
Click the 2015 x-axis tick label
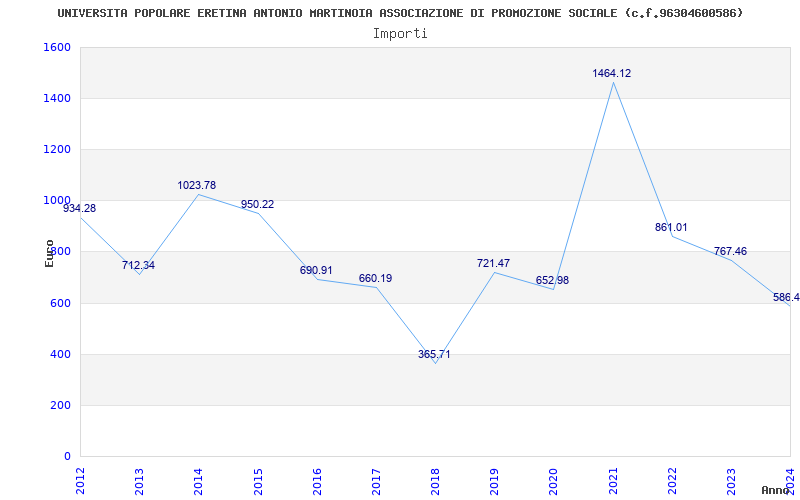pyautogui.click(x=258, y=481)
